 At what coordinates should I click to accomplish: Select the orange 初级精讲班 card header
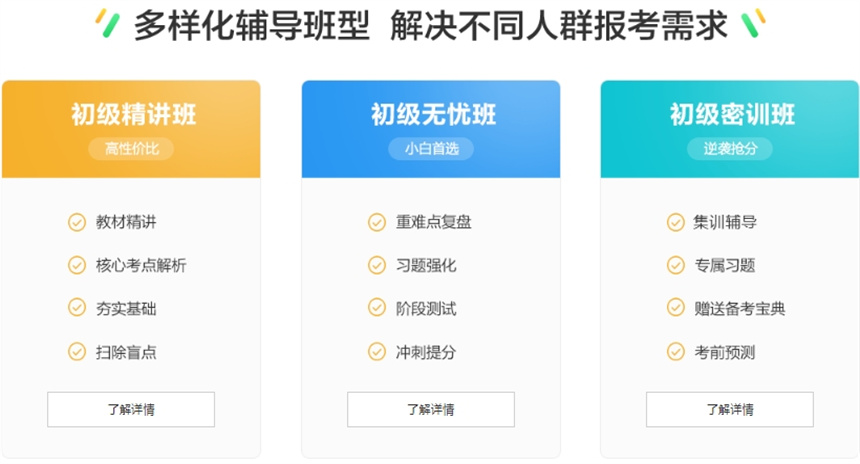tap(131, 129)
